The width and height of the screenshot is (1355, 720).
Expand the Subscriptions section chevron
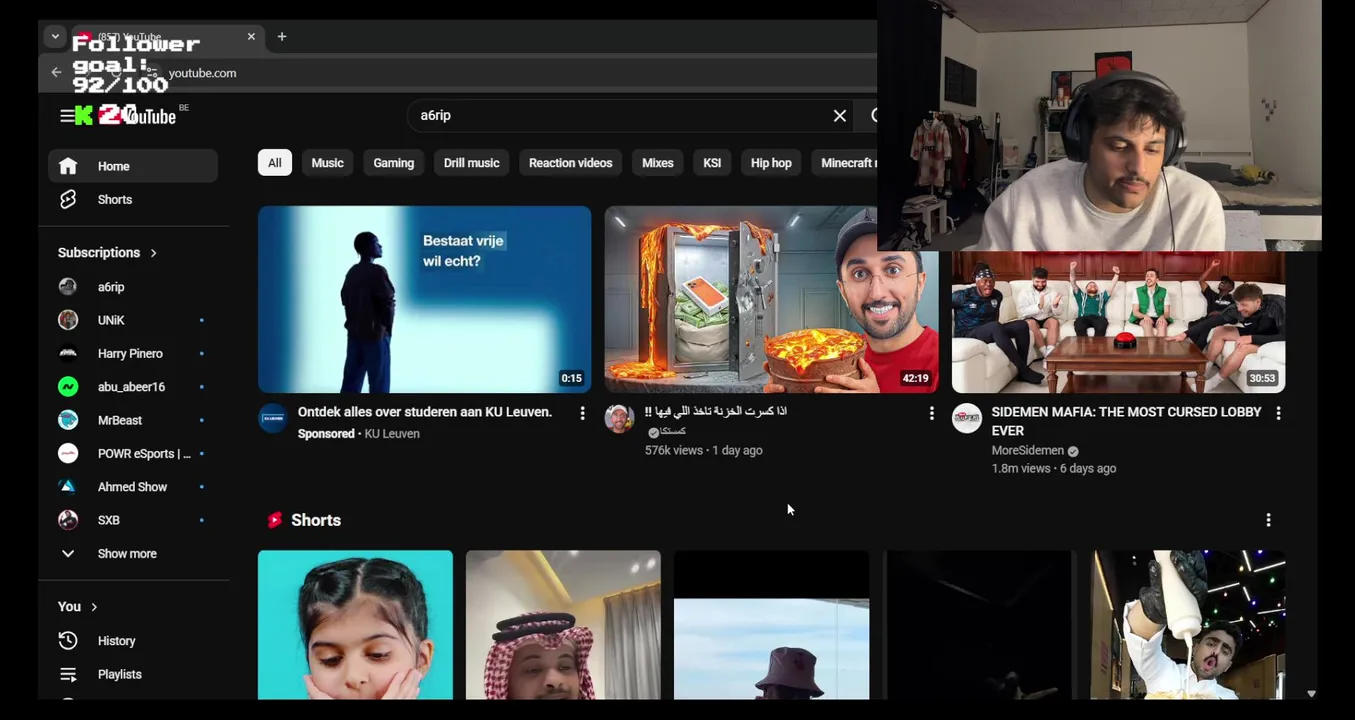click(x=153, y=253)
